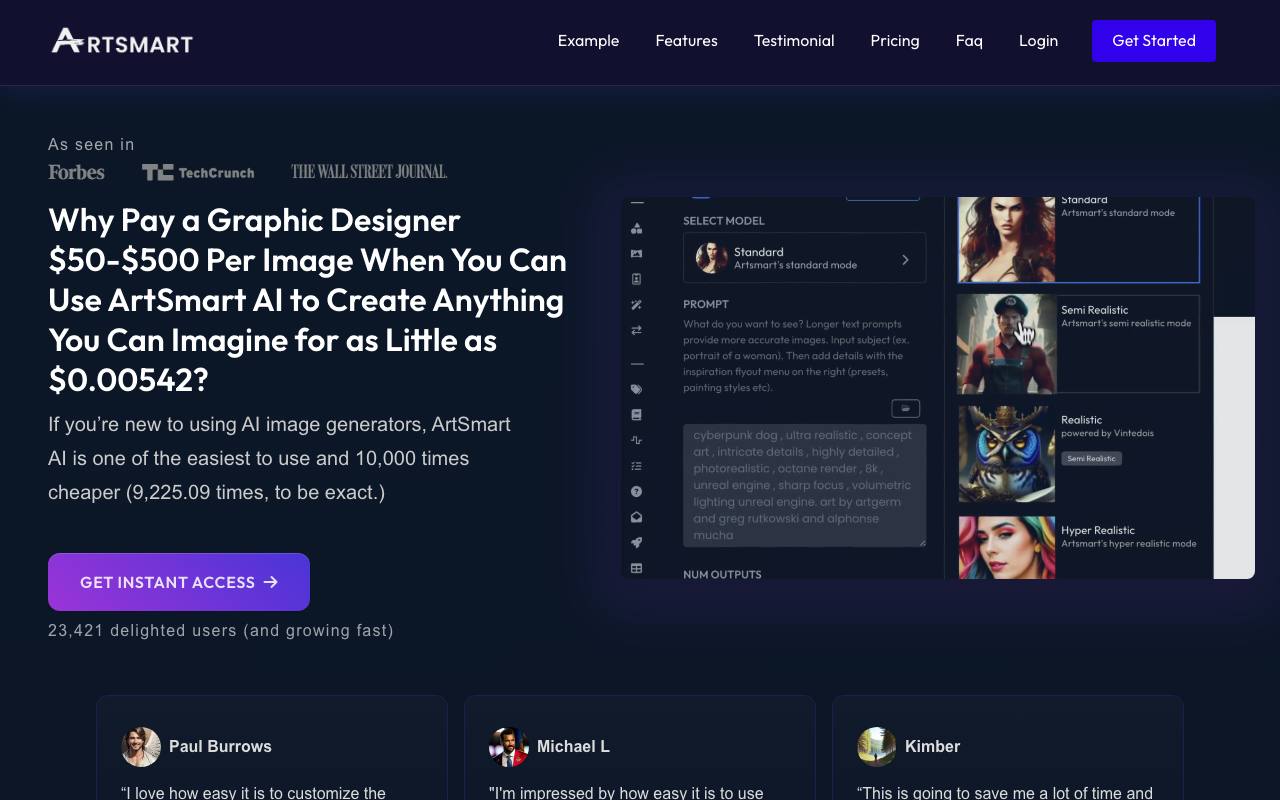
Task: Click the name Kimber
Action: click(932, 747)
